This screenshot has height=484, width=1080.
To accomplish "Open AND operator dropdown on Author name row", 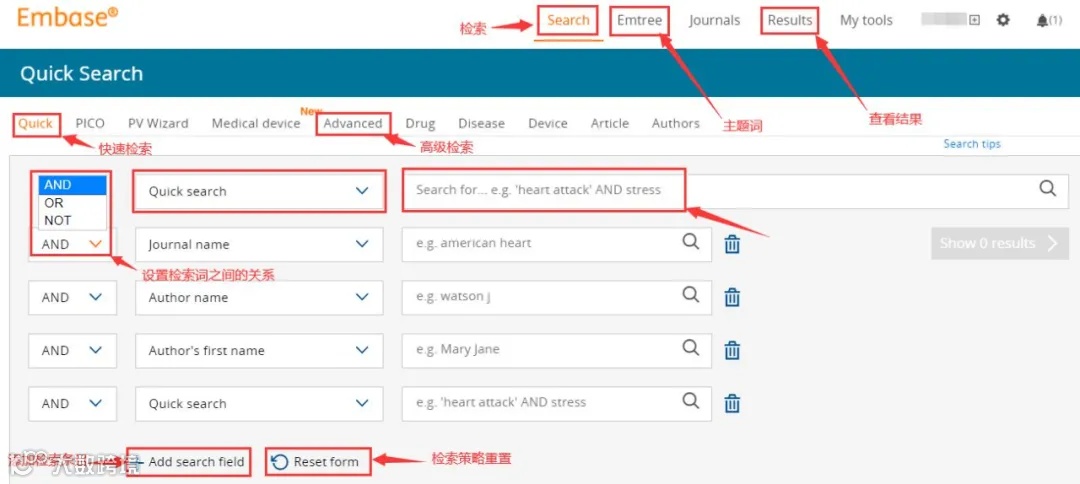I will tap(72, 297).
